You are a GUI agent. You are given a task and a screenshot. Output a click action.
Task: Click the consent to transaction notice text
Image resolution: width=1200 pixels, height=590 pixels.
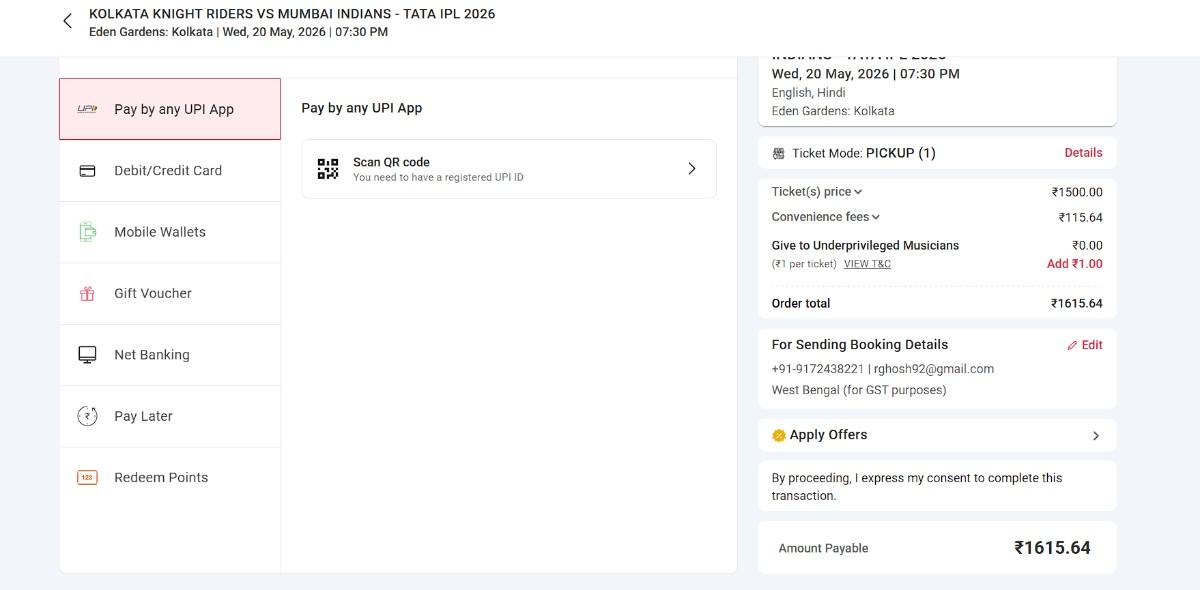[x=917, y=487]
